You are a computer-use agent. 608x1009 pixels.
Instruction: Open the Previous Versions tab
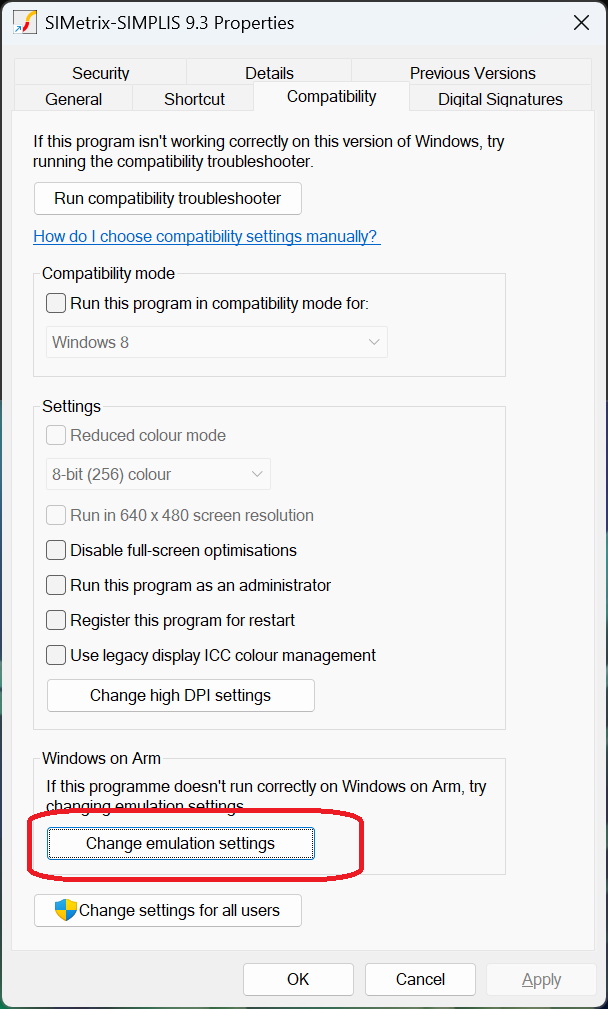click(x=472, y=73)
